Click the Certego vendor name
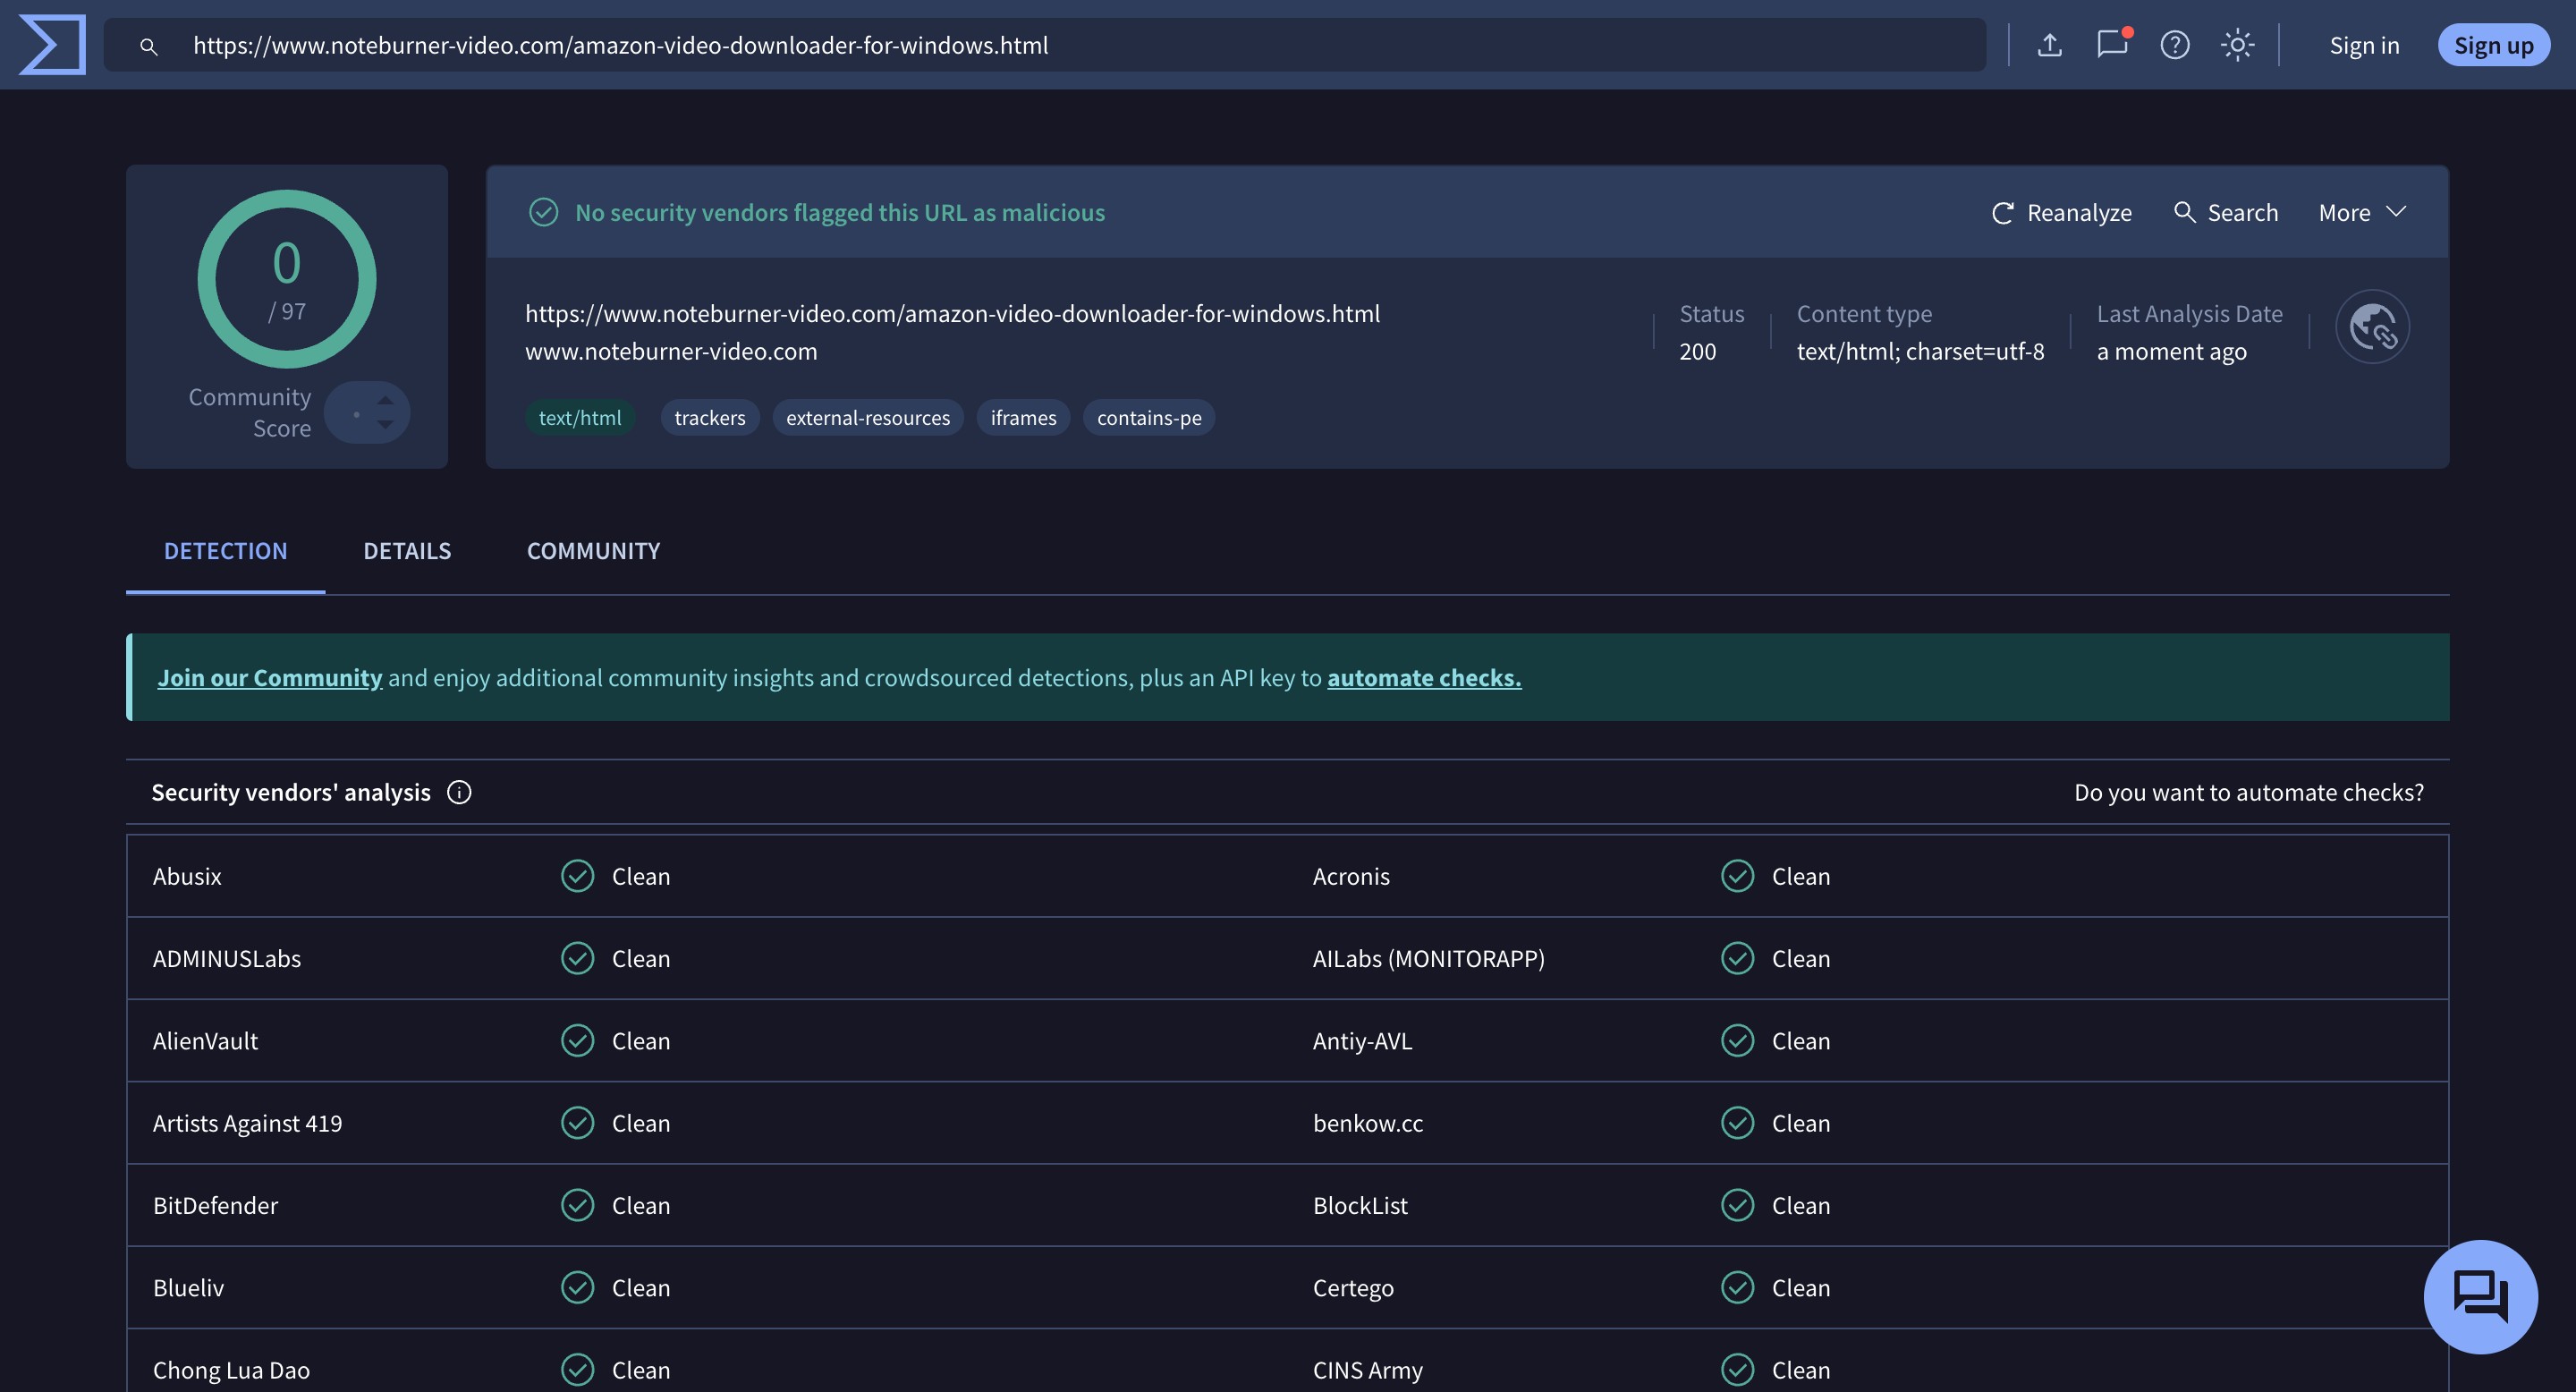The image size is (2576, 1392). coord(1353,1288)
